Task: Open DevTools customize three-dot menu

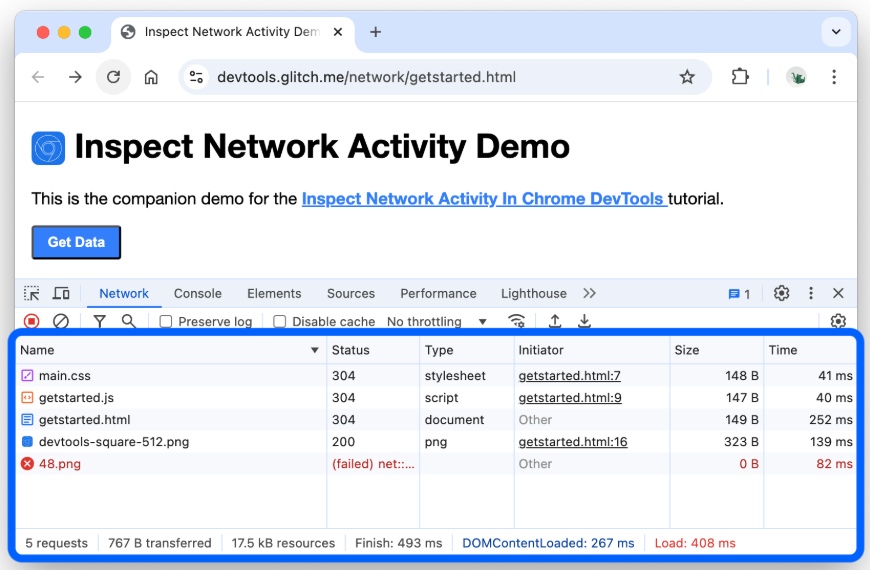Action: click(x=811, y=293)
